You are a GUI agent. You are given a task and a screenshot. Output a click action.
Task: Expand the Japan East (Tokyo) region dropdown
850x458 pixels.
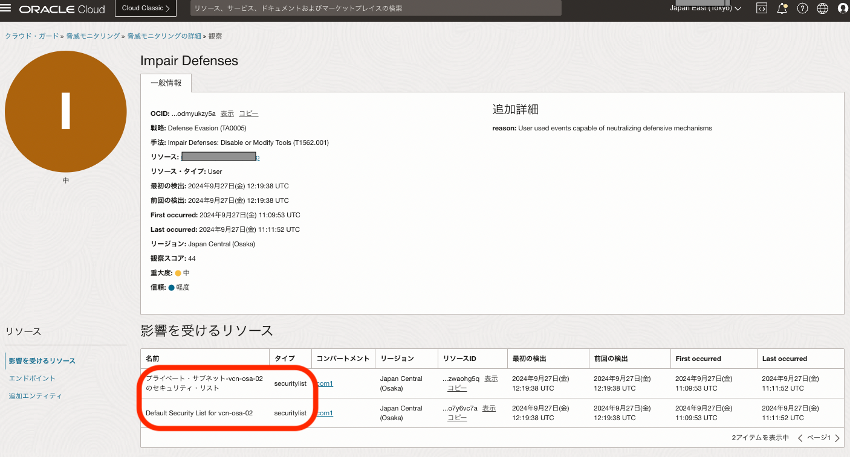pyautogui.click(x=705, y=8)
